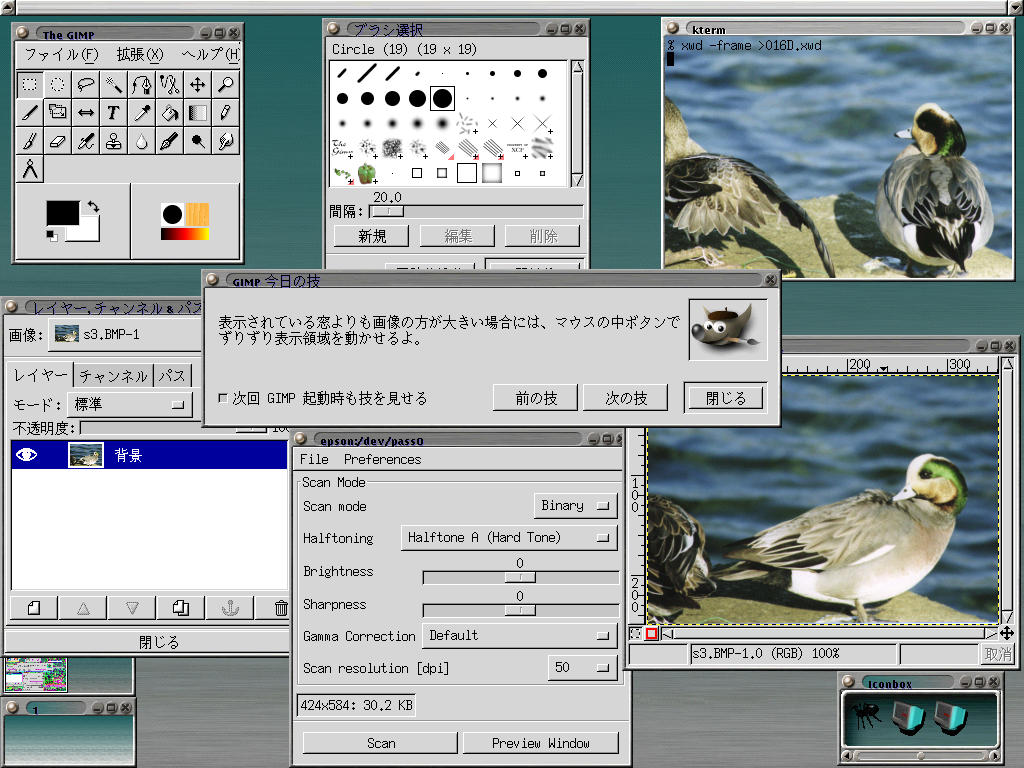This screenshot has width=1024, height=768.
Task: Switch to the チャンネル tab
Action: (x=114, y=376)
